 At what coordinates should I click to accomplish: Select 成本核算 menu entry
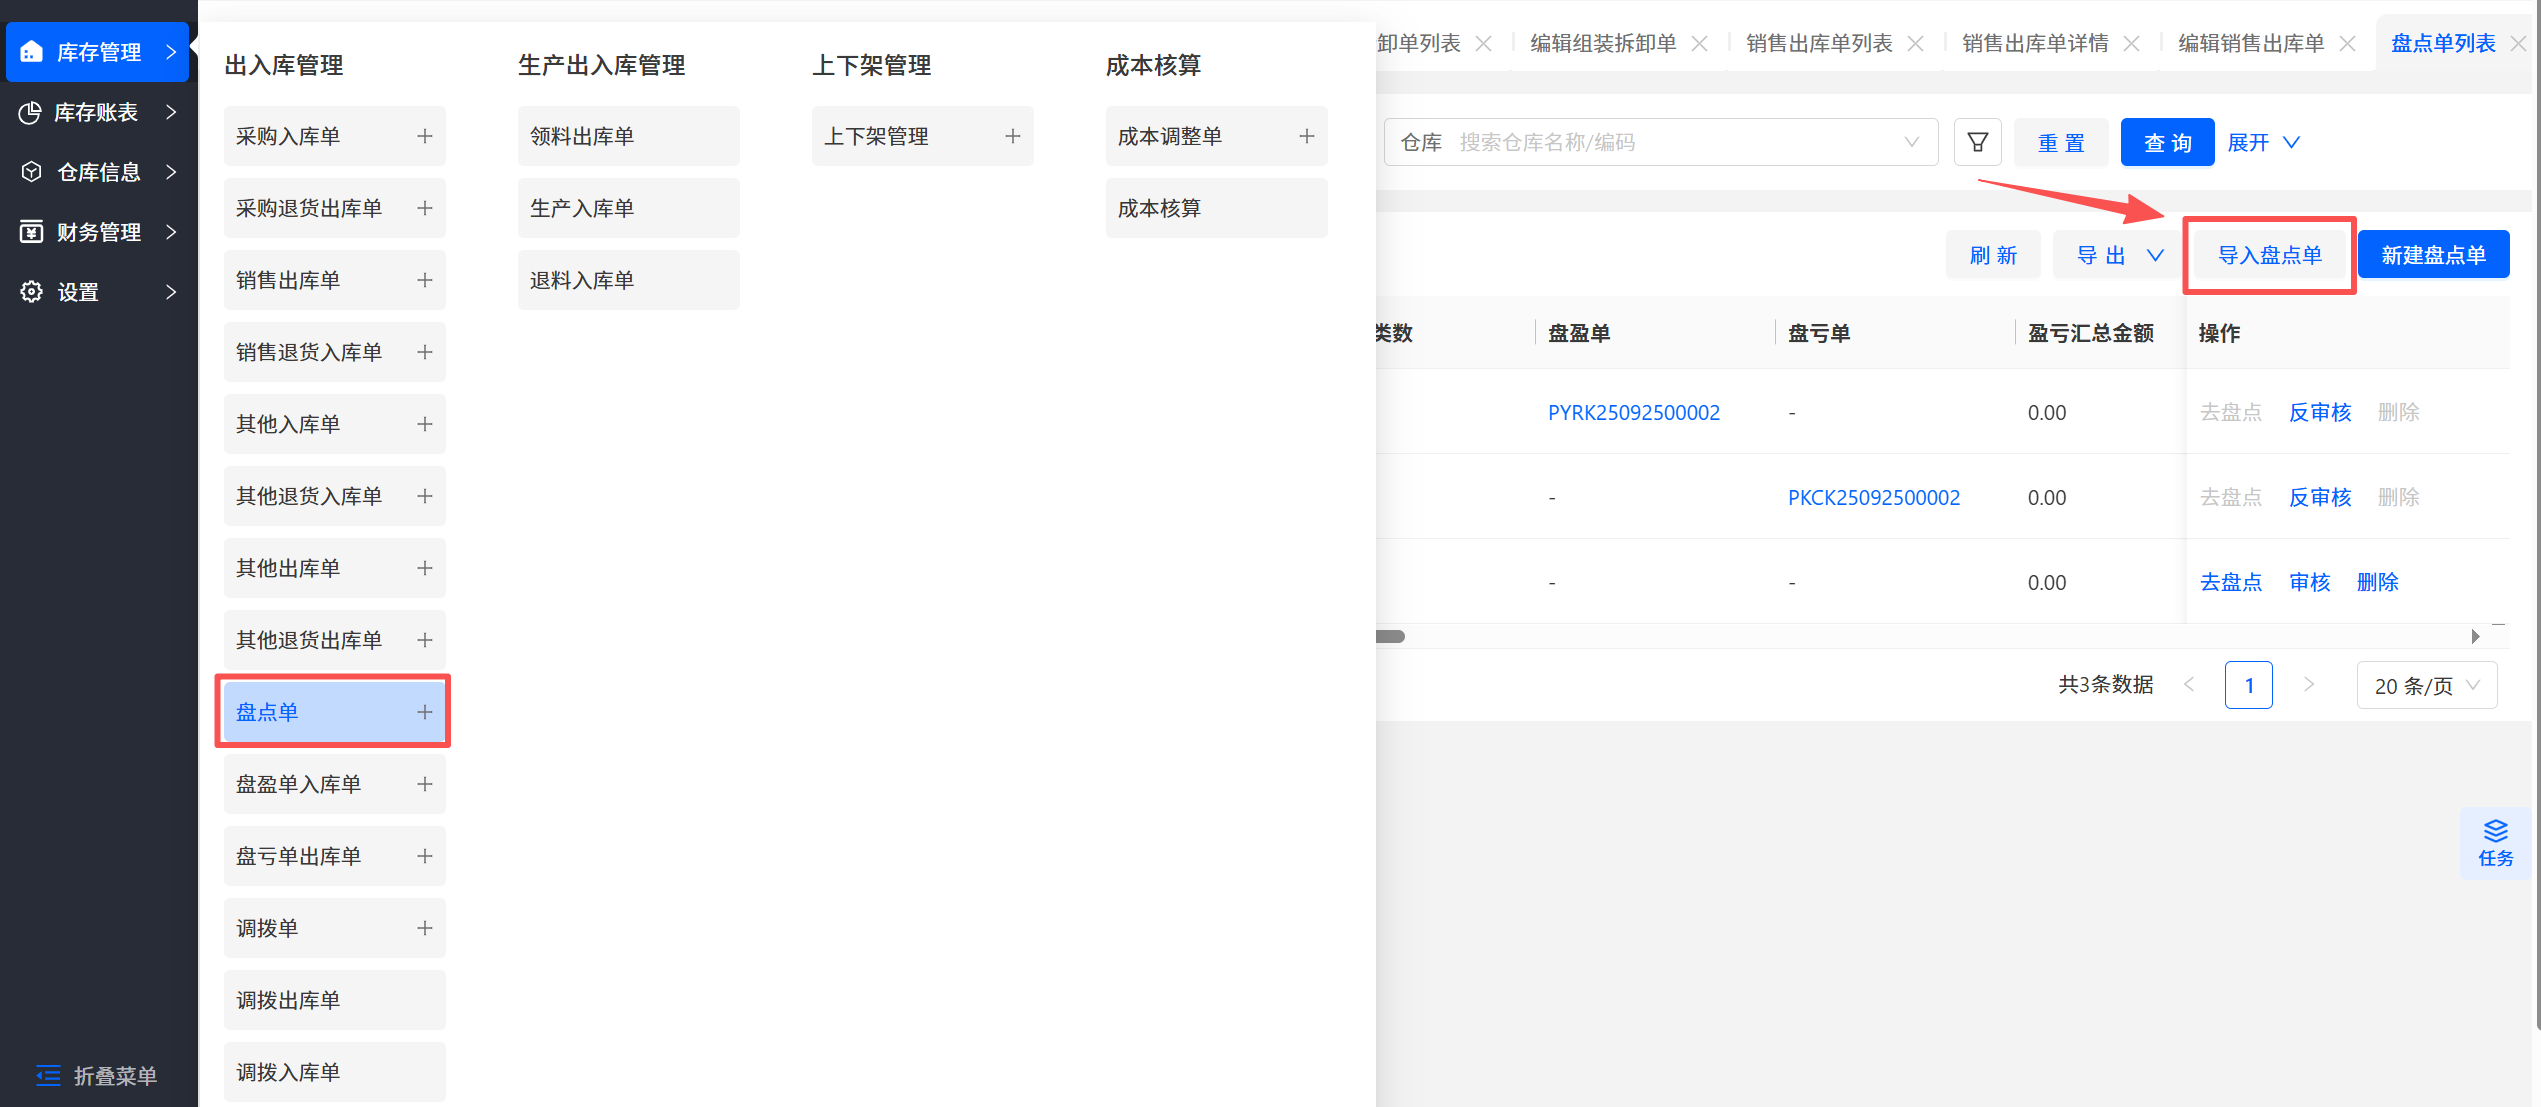(1215, 208)
